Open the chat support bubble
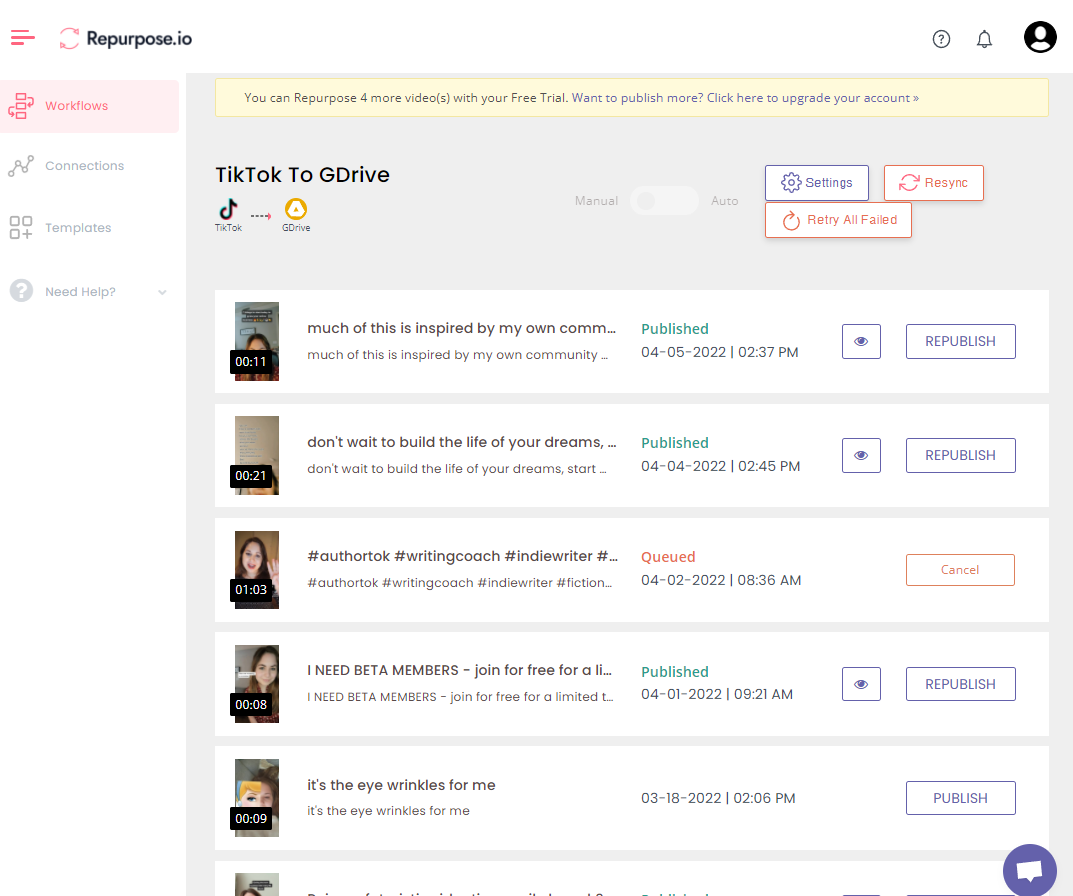This screenshot has height=896, width=1073. tap(1029, 869)
